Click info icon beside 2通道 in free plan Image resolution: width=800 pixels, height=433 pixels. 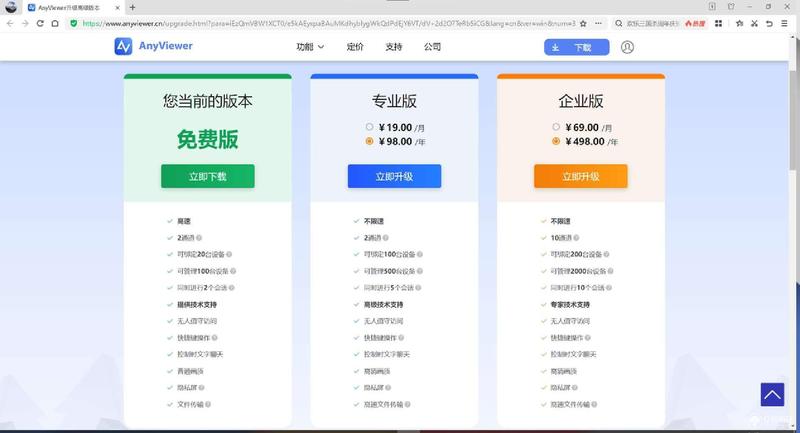(199, 238)
